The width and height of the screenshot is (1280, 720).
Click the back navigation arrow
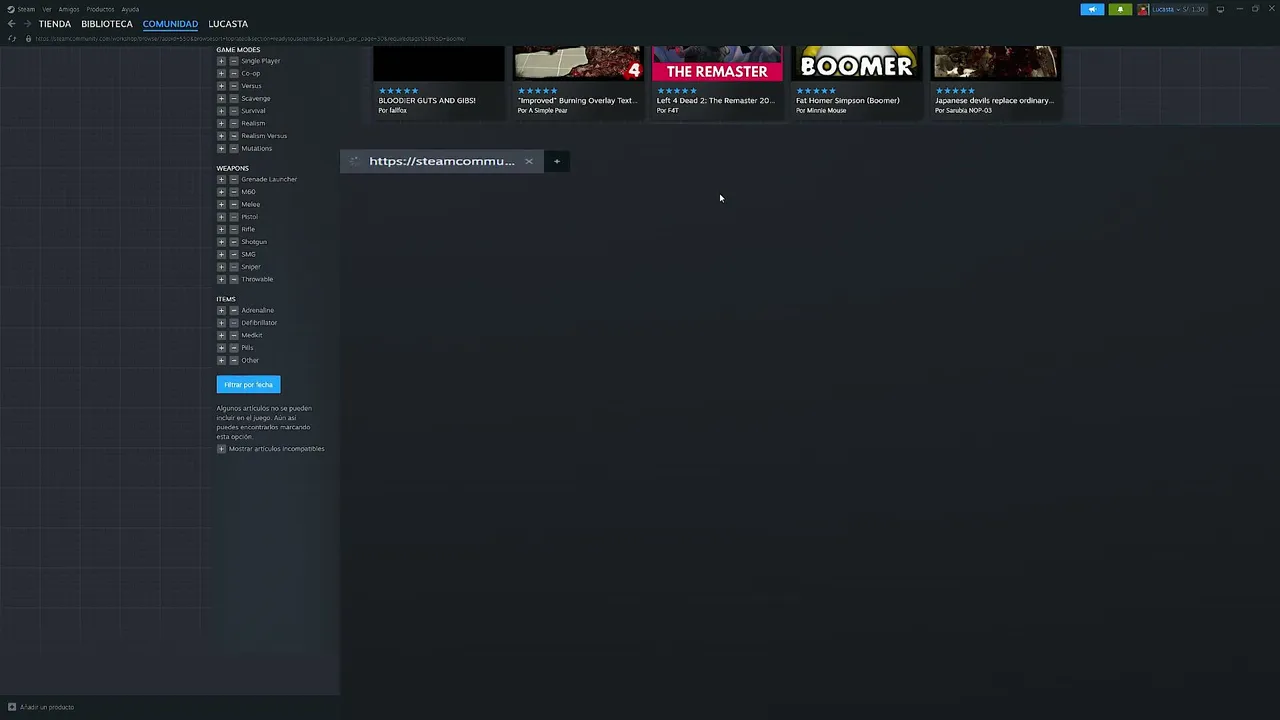11,24
